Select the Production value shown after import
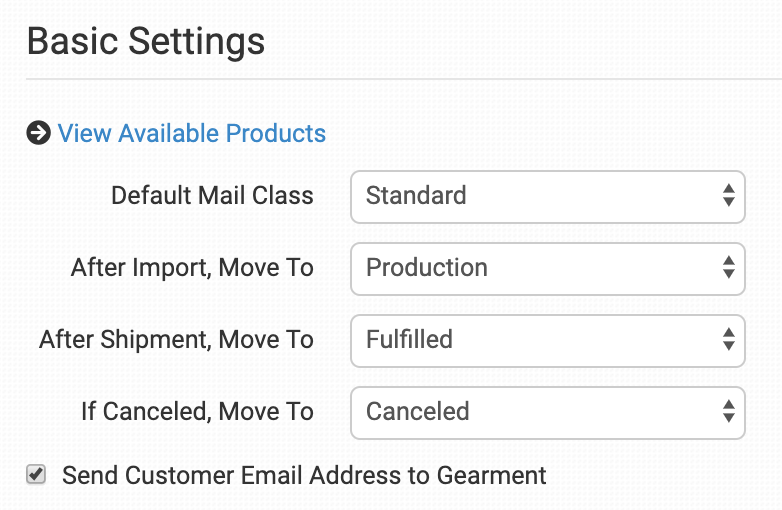Screen dimensions: 782x510 pyautogui.click(x=427, y=267)
